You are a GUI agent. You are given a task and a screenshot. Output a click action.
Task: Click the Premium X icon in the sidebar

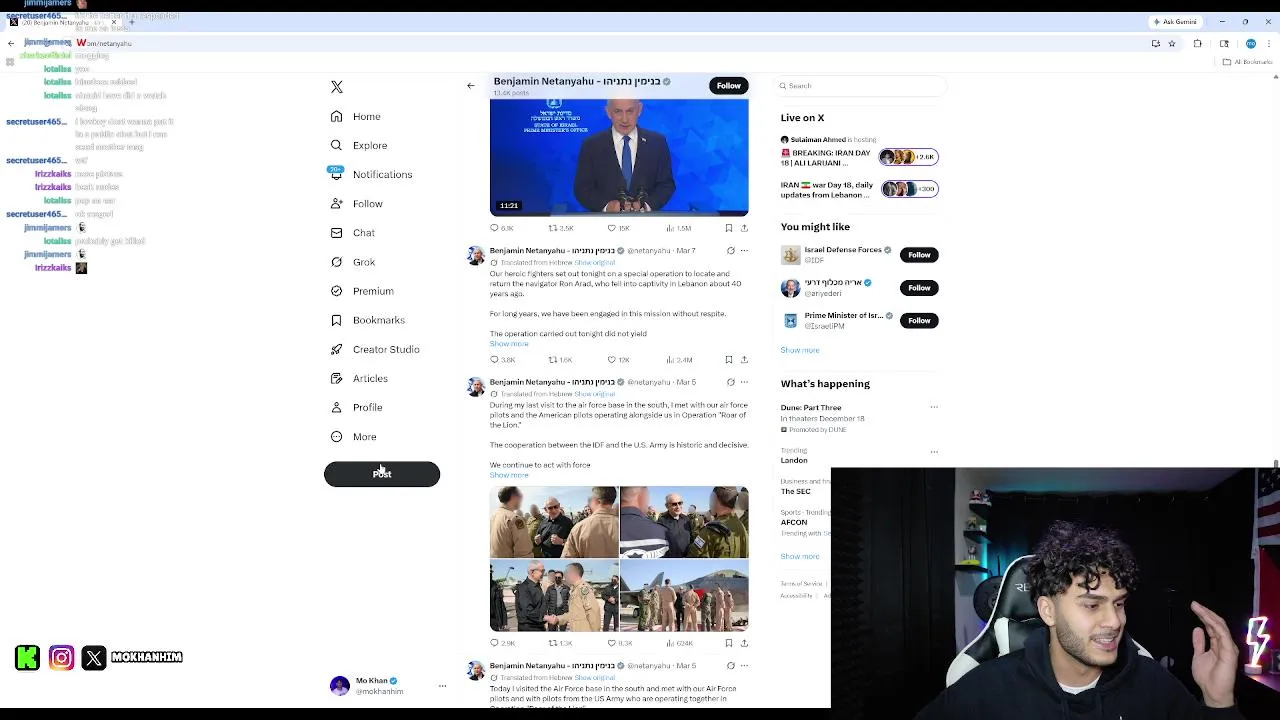(336, 291)
